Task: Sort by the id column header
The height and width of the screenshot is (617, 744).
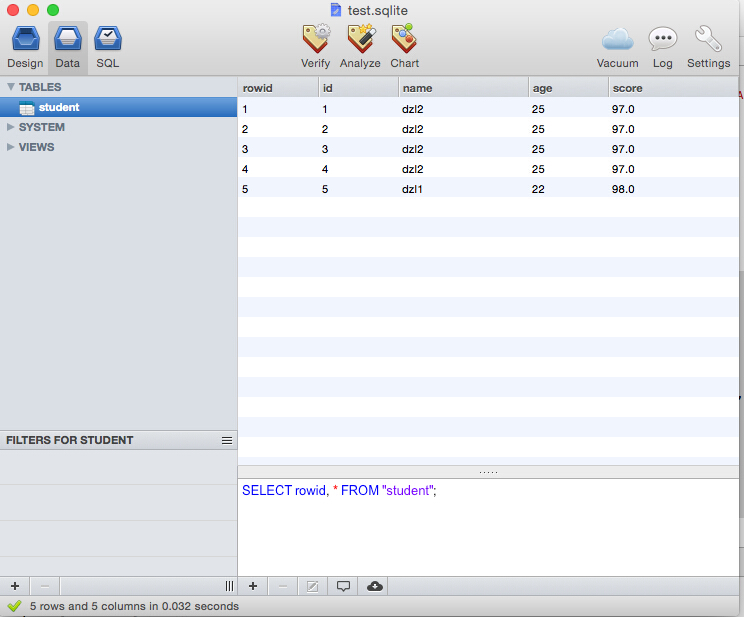Action: point(359,88)
